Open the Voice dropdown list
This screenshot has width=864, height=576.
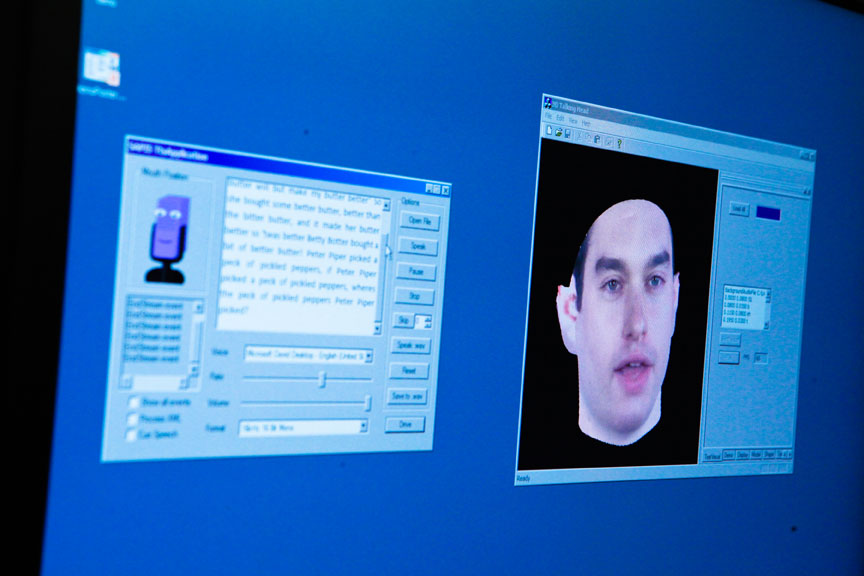(366, 356)
